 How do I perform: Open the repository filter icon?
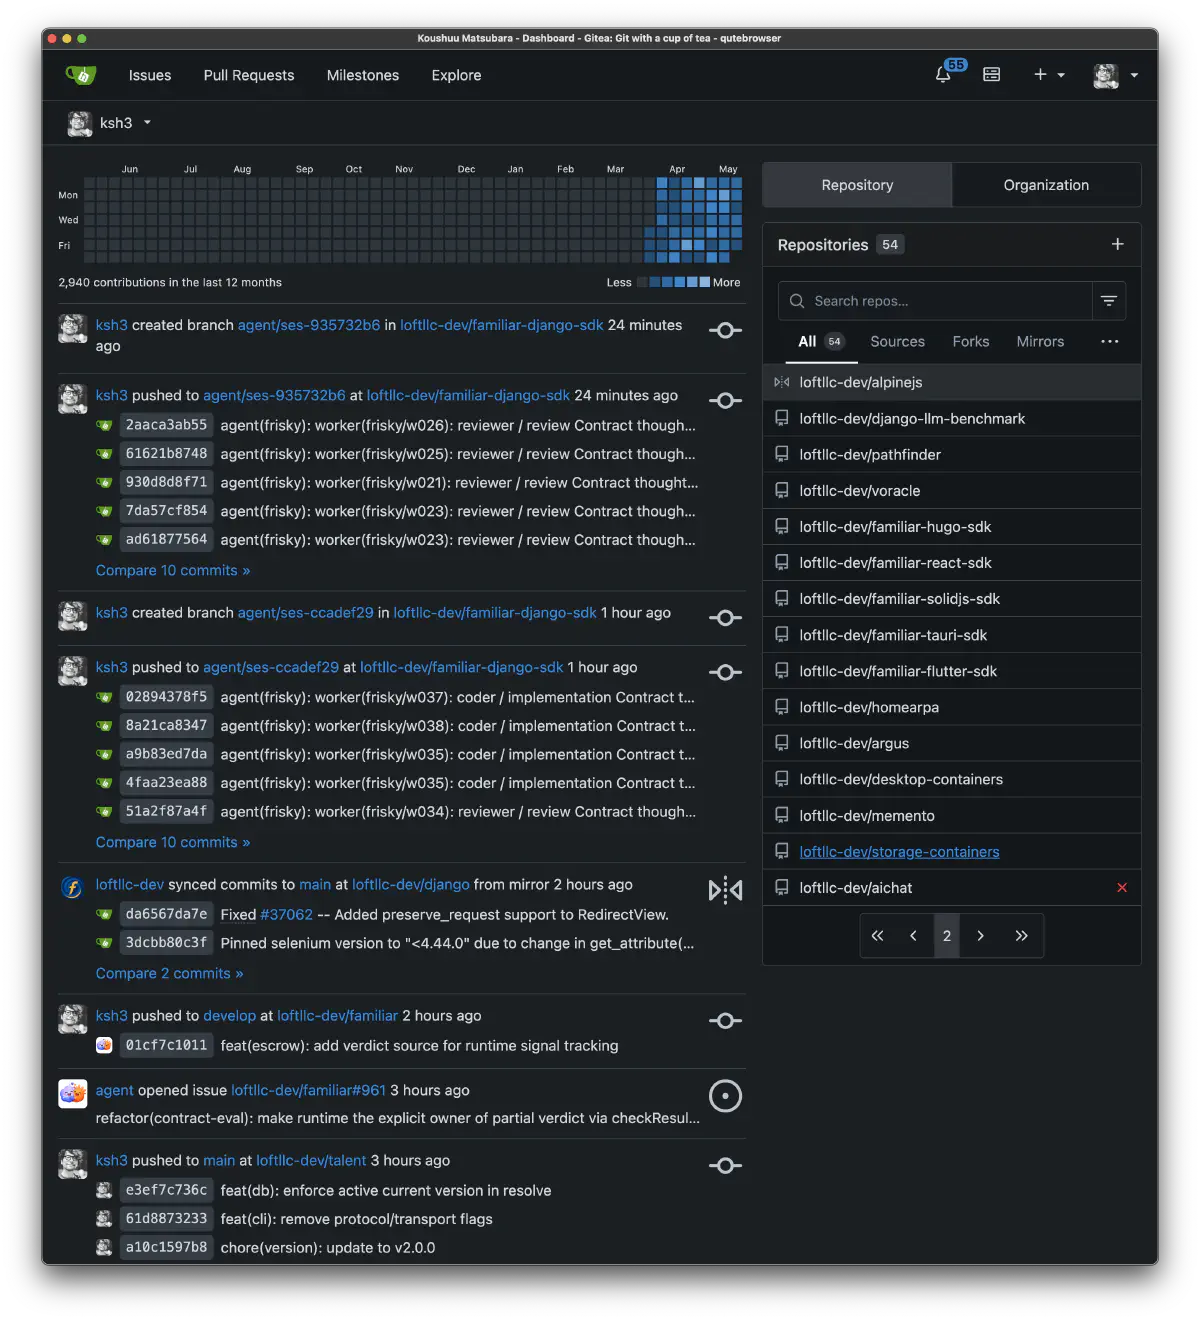point(1108,301)
